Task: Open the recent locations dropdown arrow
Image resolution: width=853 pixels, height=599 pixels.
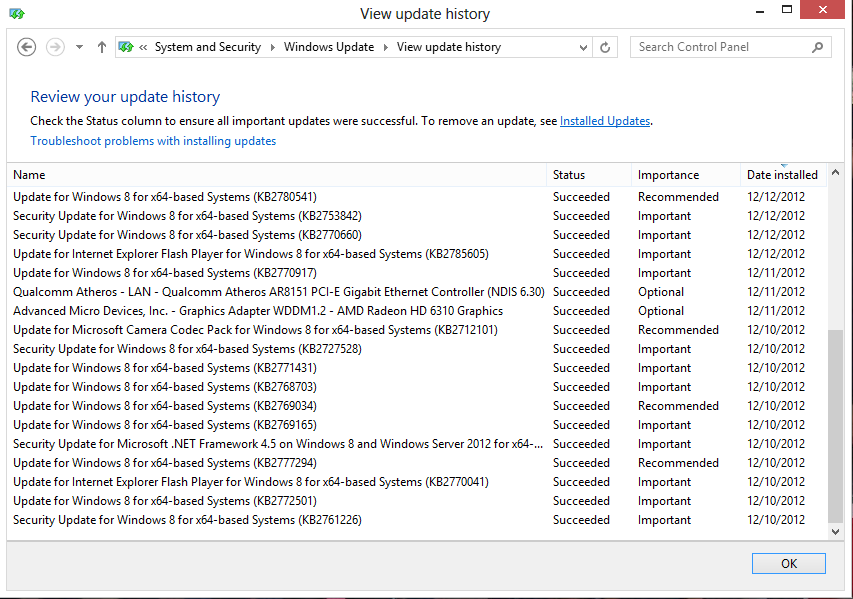Action: [x=79, y=47]
